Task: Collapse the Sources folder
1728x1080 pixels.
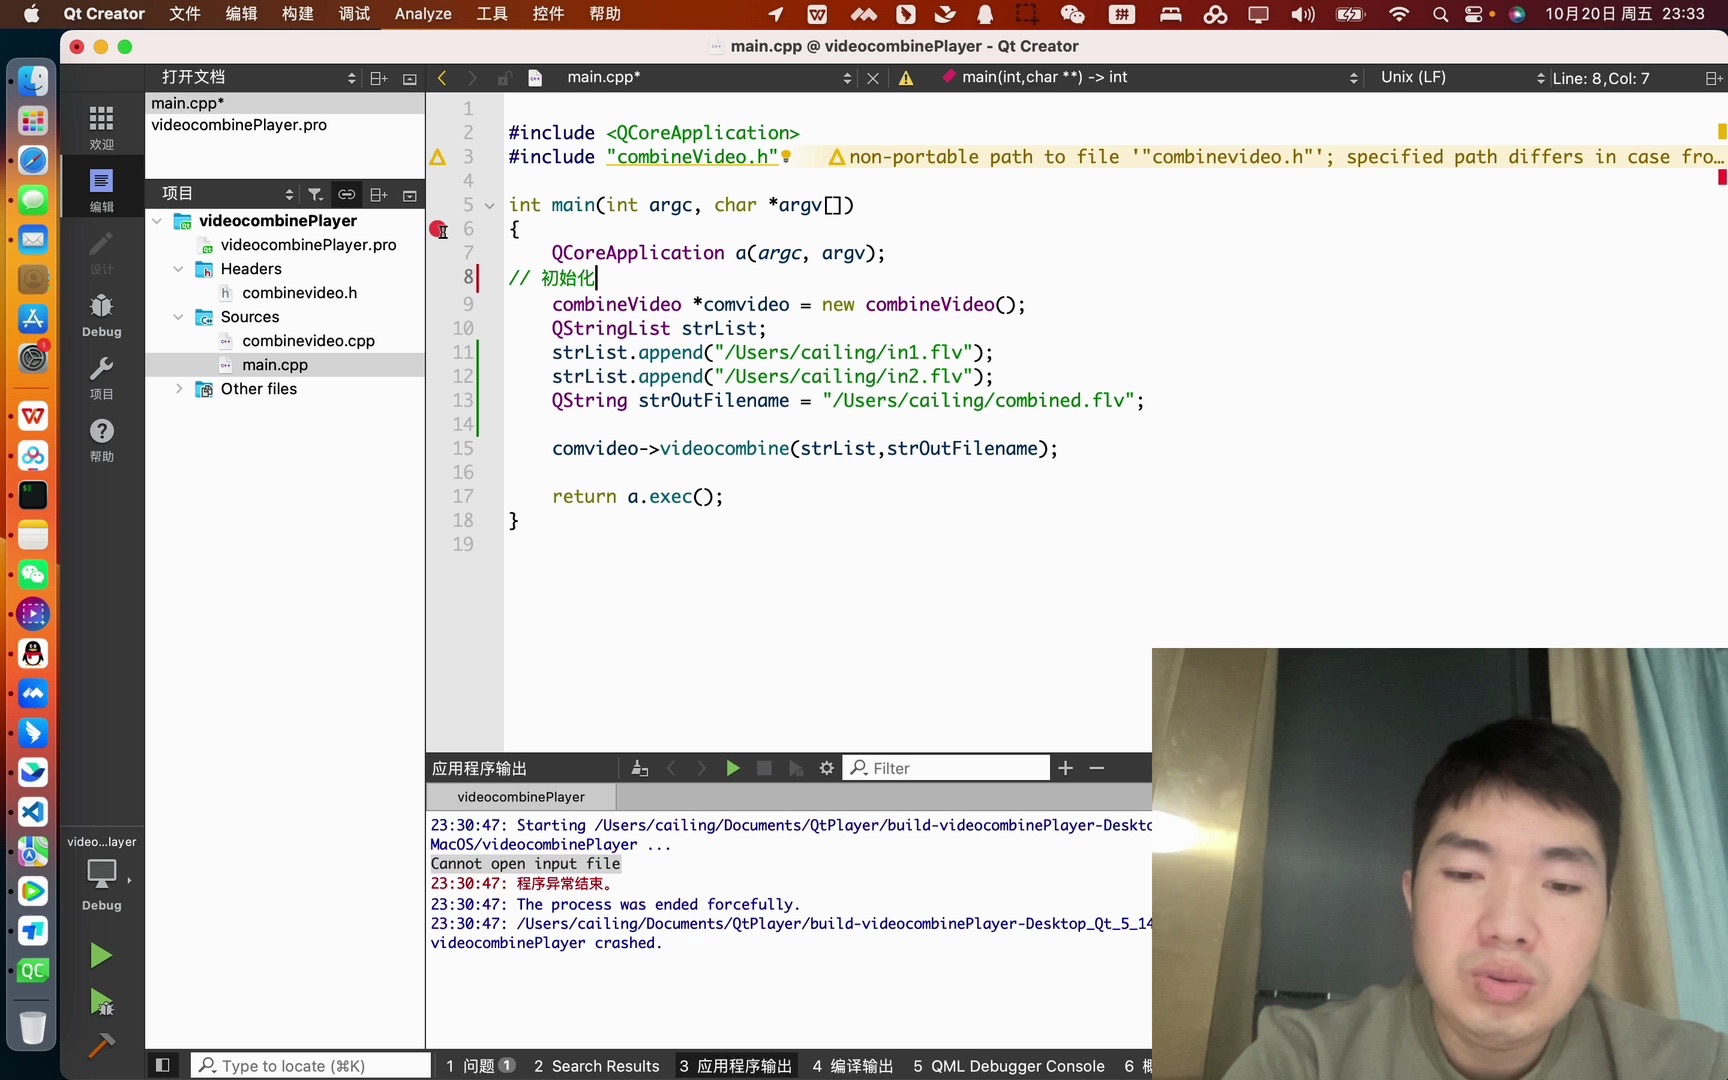Action: pyautogui.click(x=178, y=317)
